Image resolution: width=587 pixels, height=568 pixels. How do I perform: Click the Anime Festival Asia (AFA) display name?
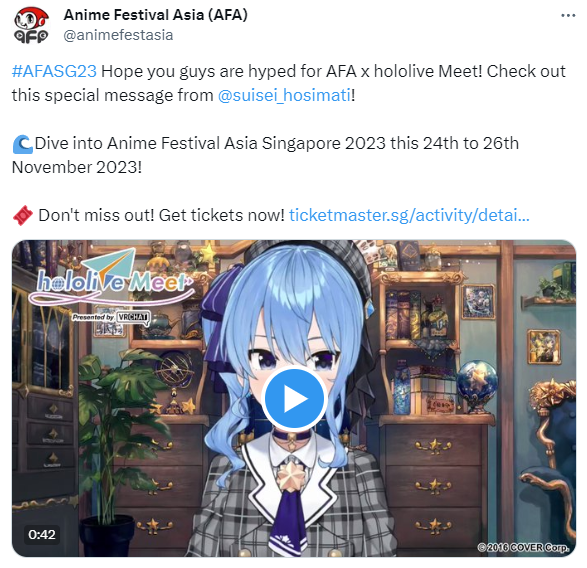point(156,15)
